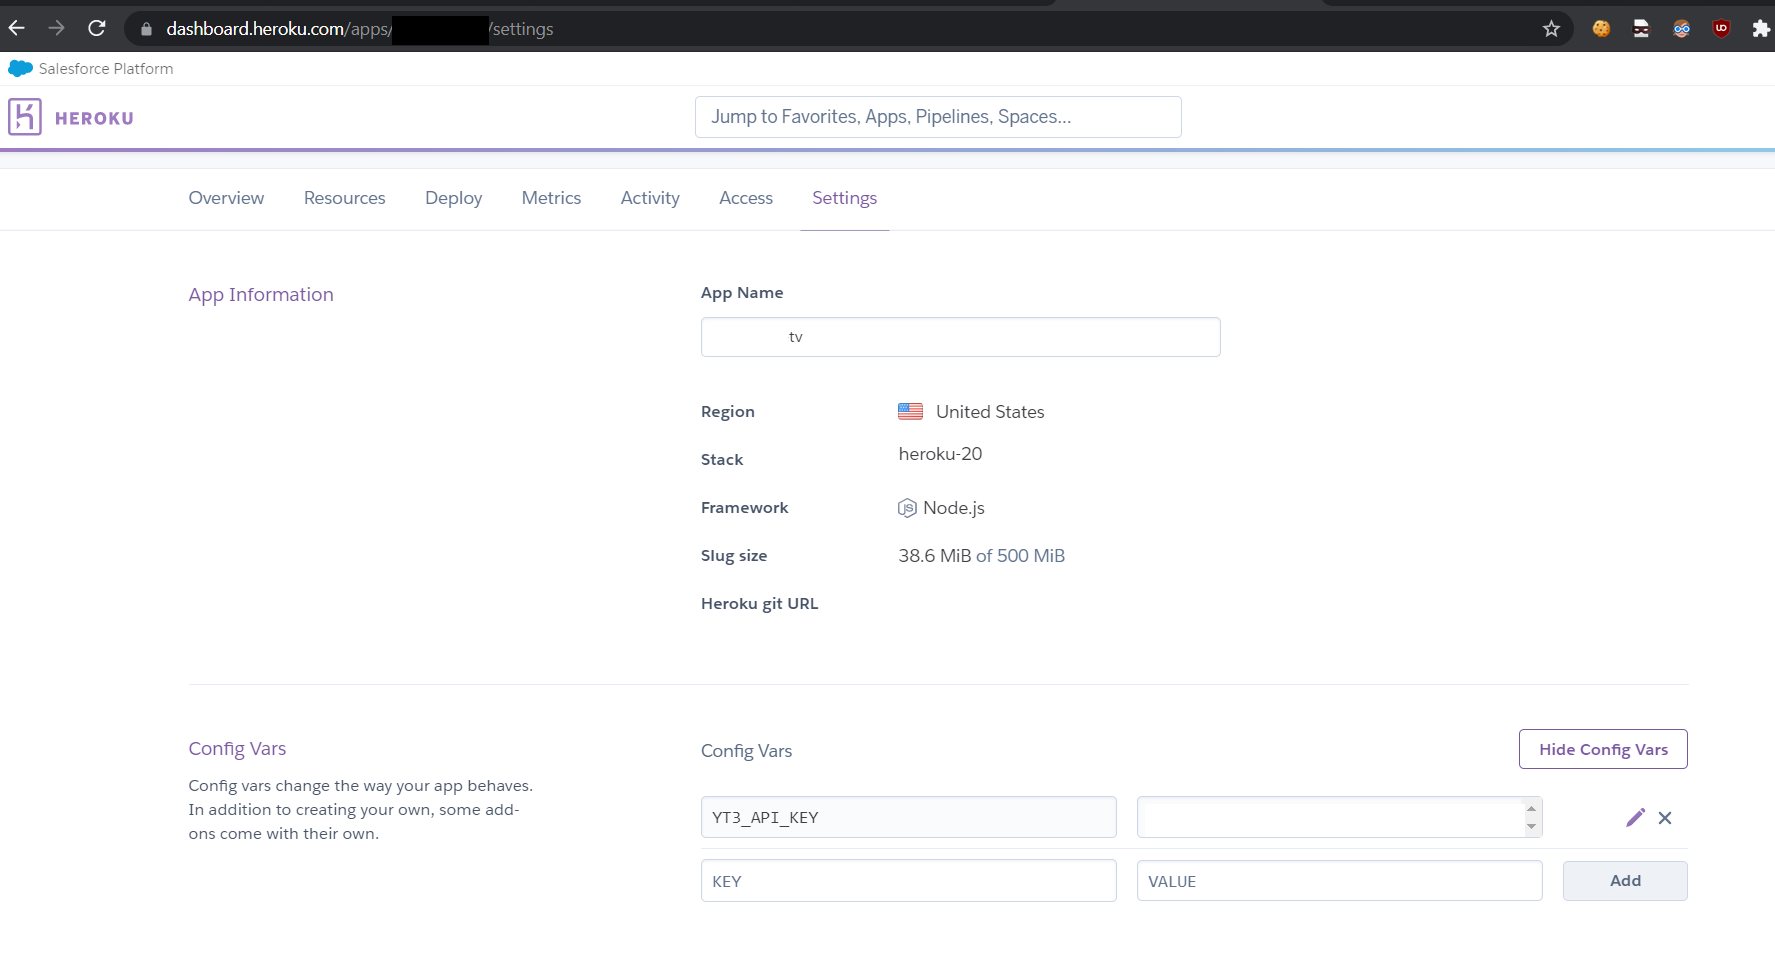Open the Overview tab
1775x967 pixels.
[x=226, y=198]
